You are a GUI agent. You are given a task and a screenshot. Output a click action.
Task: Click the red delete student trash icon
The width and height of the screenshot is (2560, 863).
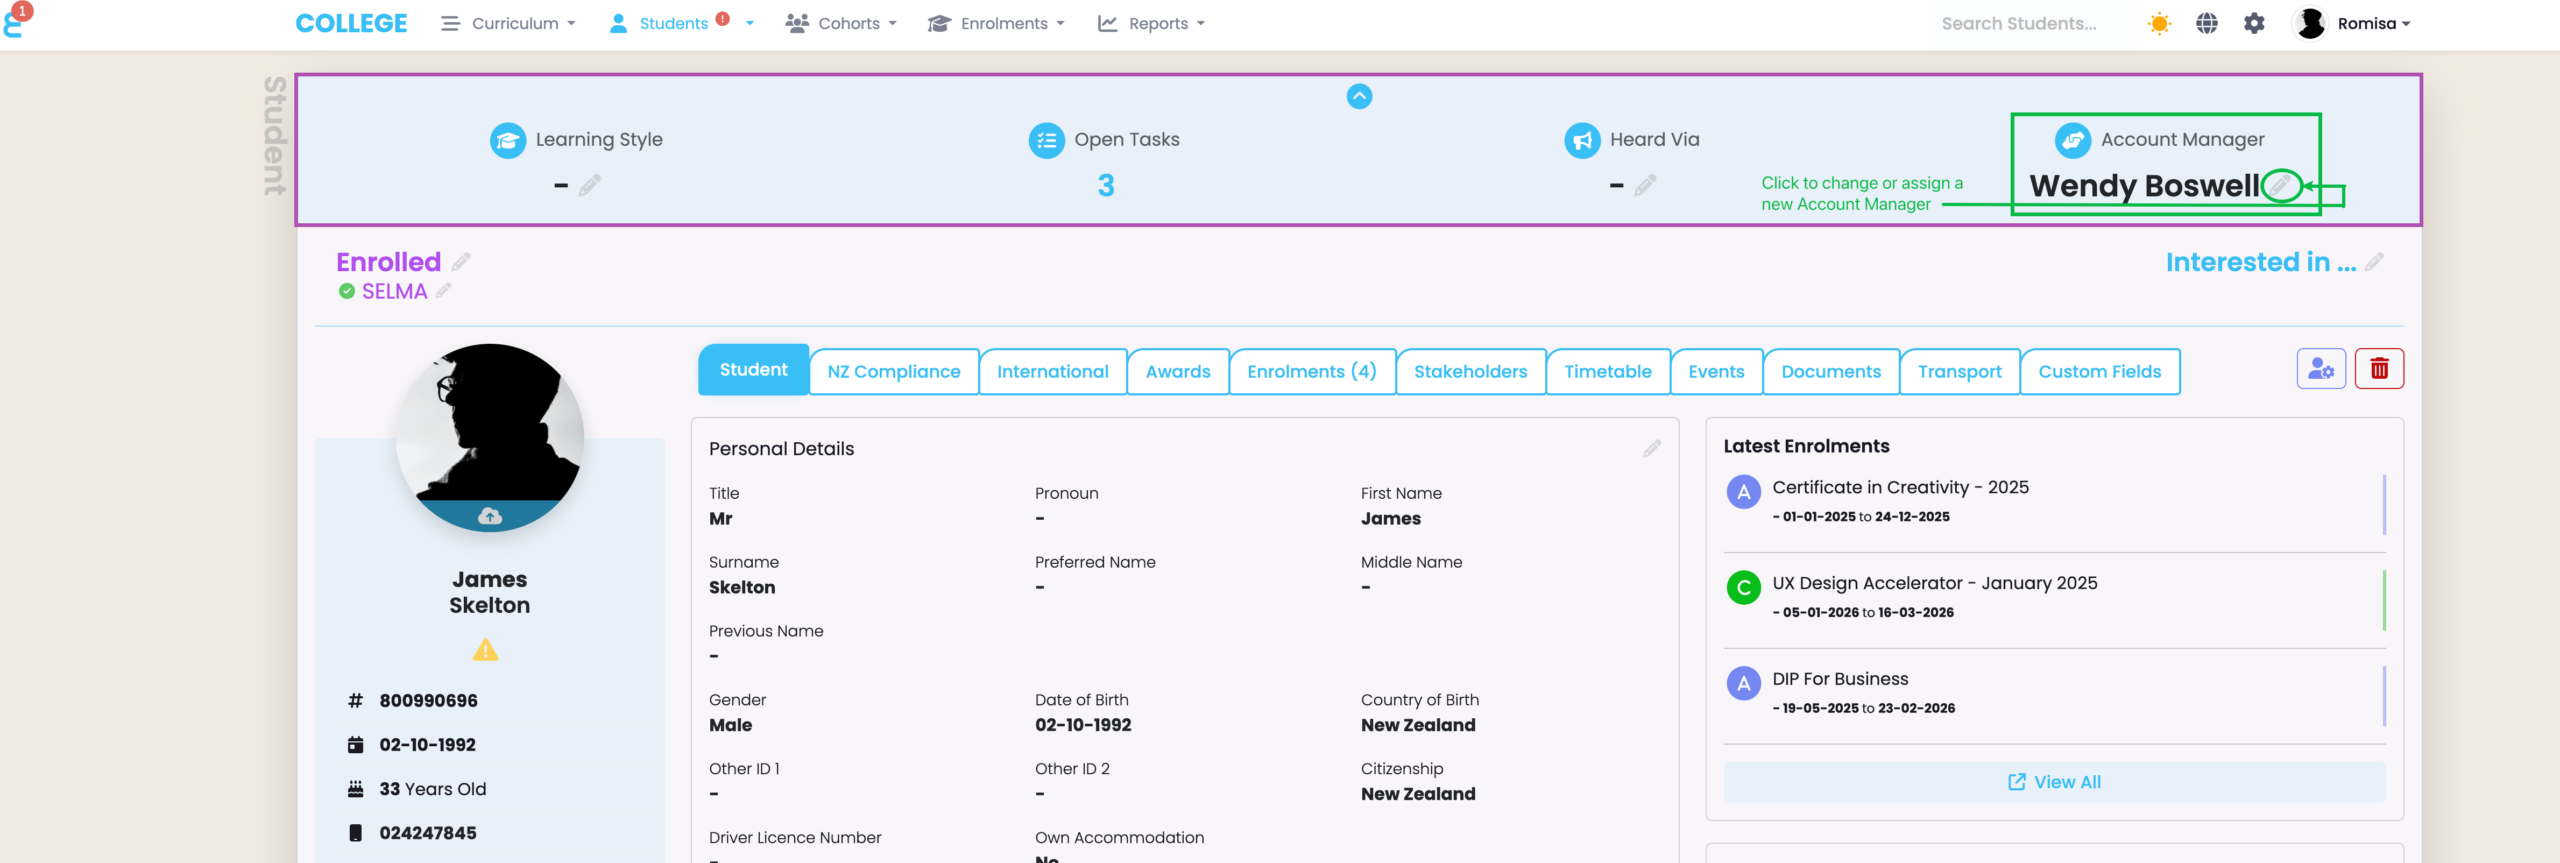[x=2379, y=369]
